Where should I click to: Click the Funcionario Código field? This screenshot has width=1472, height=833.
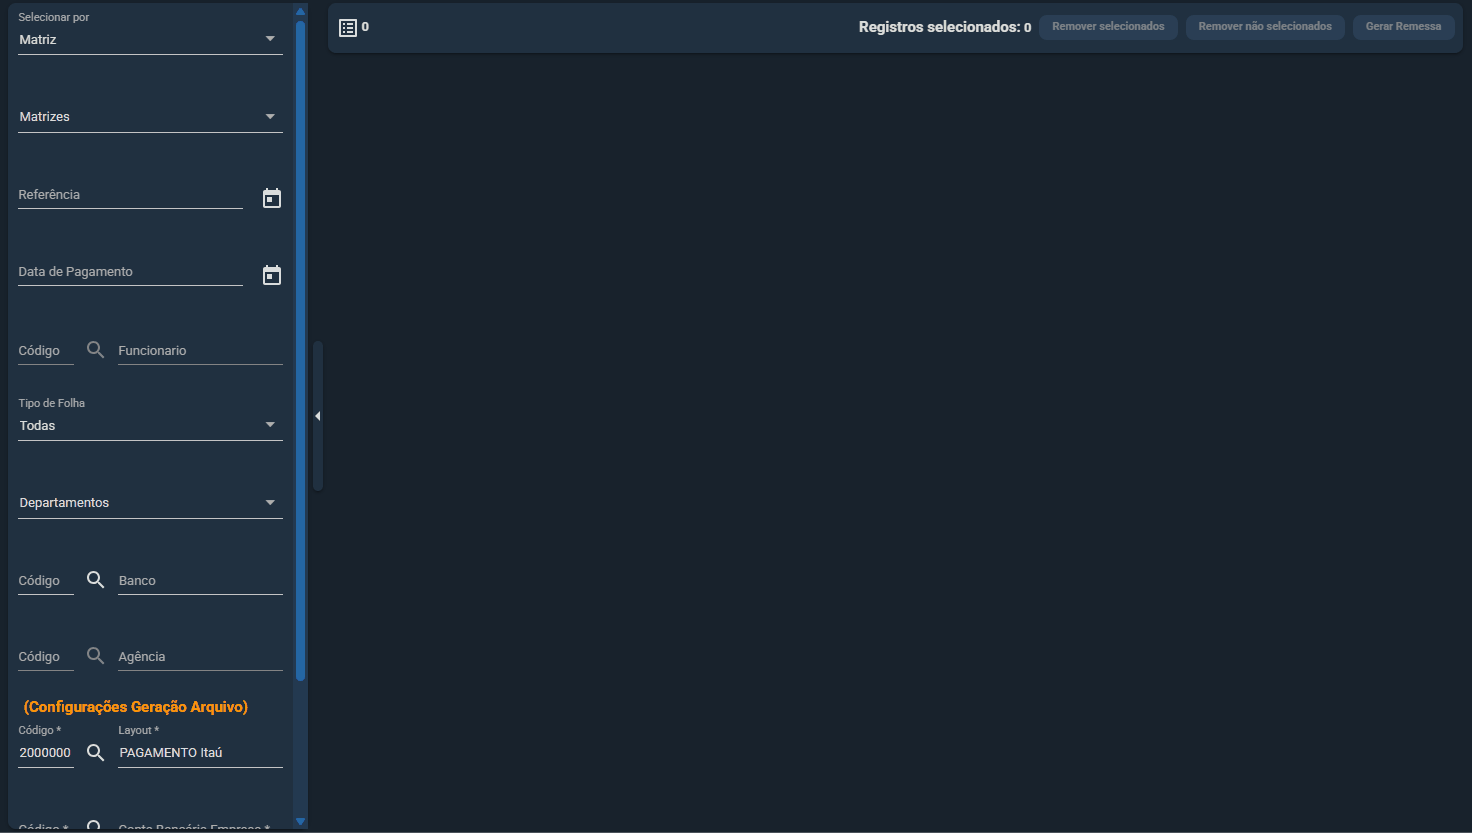[x=46, y=351]
